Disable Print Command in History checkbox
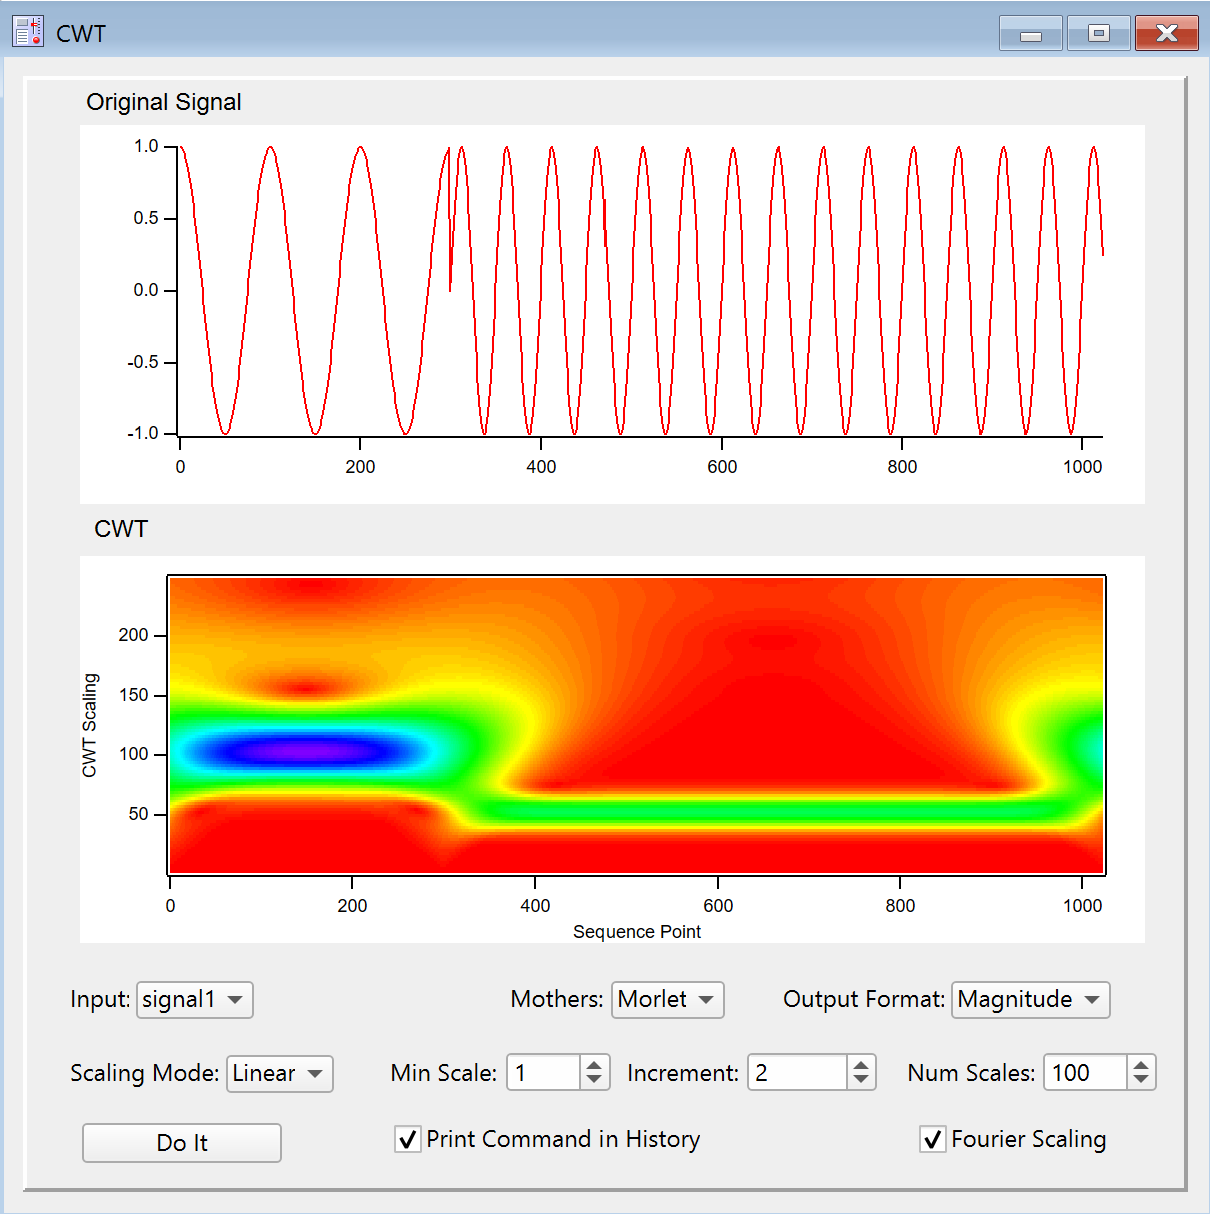Image resolution: width=1210 pixels, height=1214 pixels. coord(408,1139)
